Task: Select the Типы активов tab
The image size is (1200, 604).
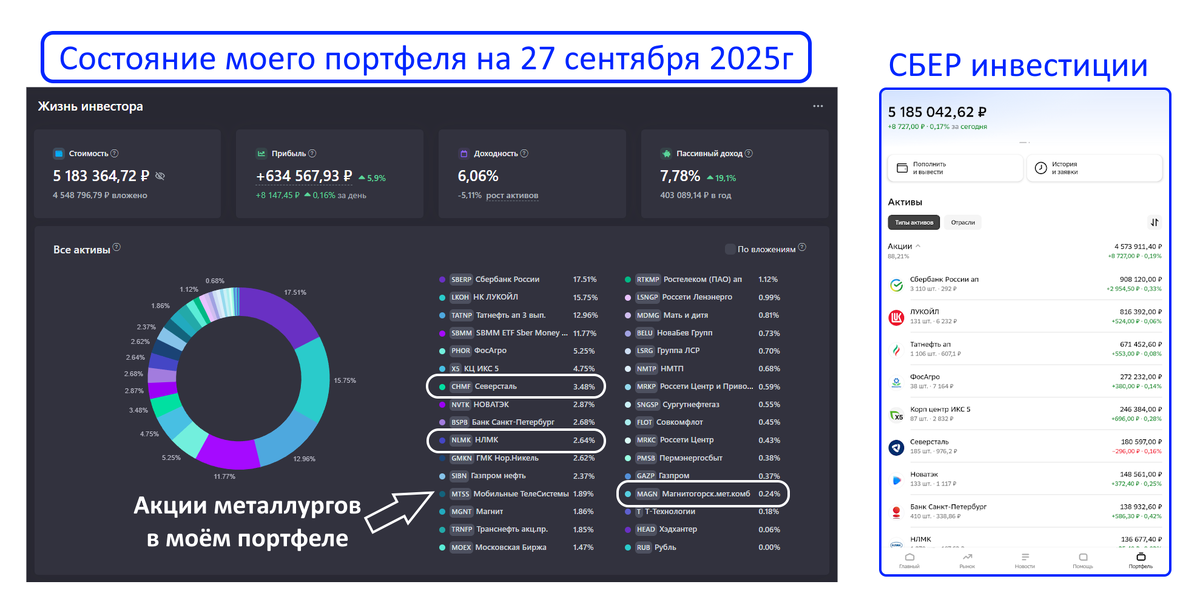Action: coord(915,222)
